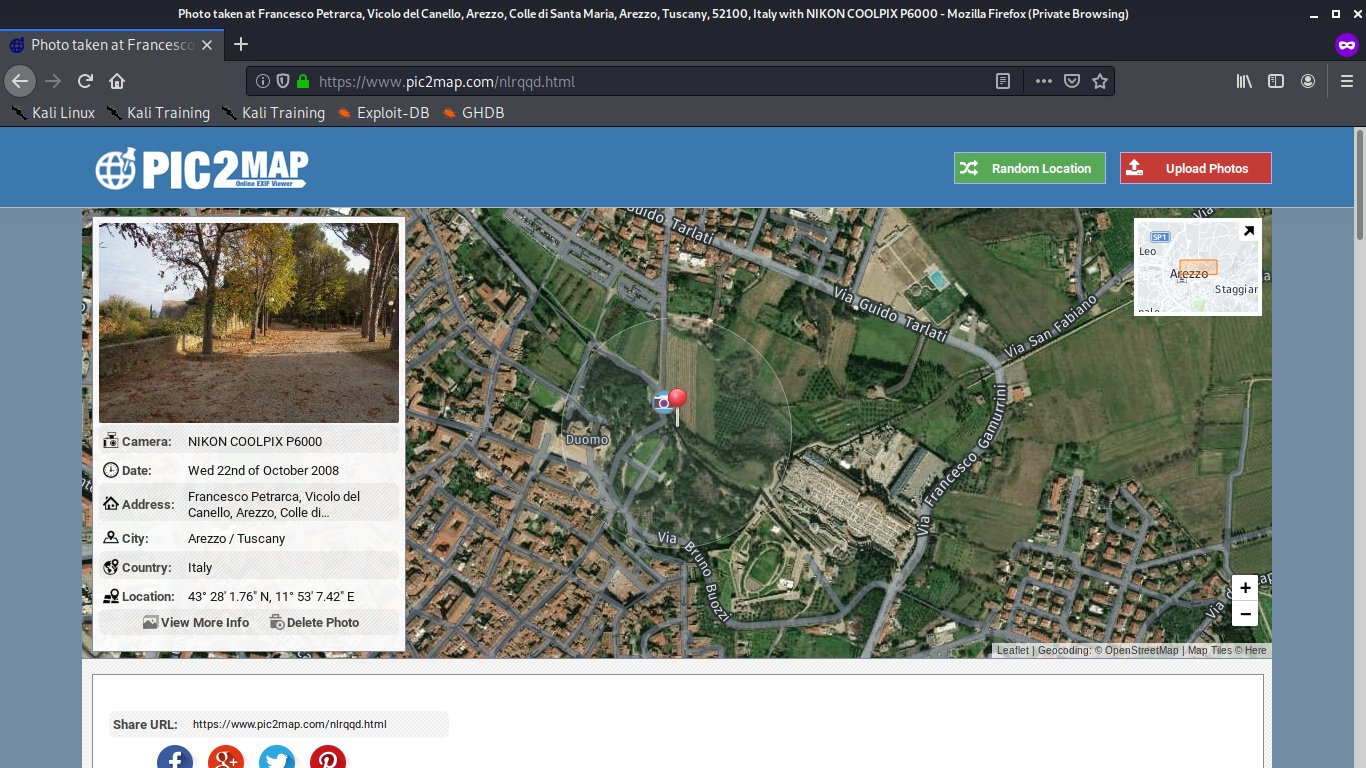Click the red location pin marker
This screenshot has height=768, width=1366.
click(x=677, y=400)
